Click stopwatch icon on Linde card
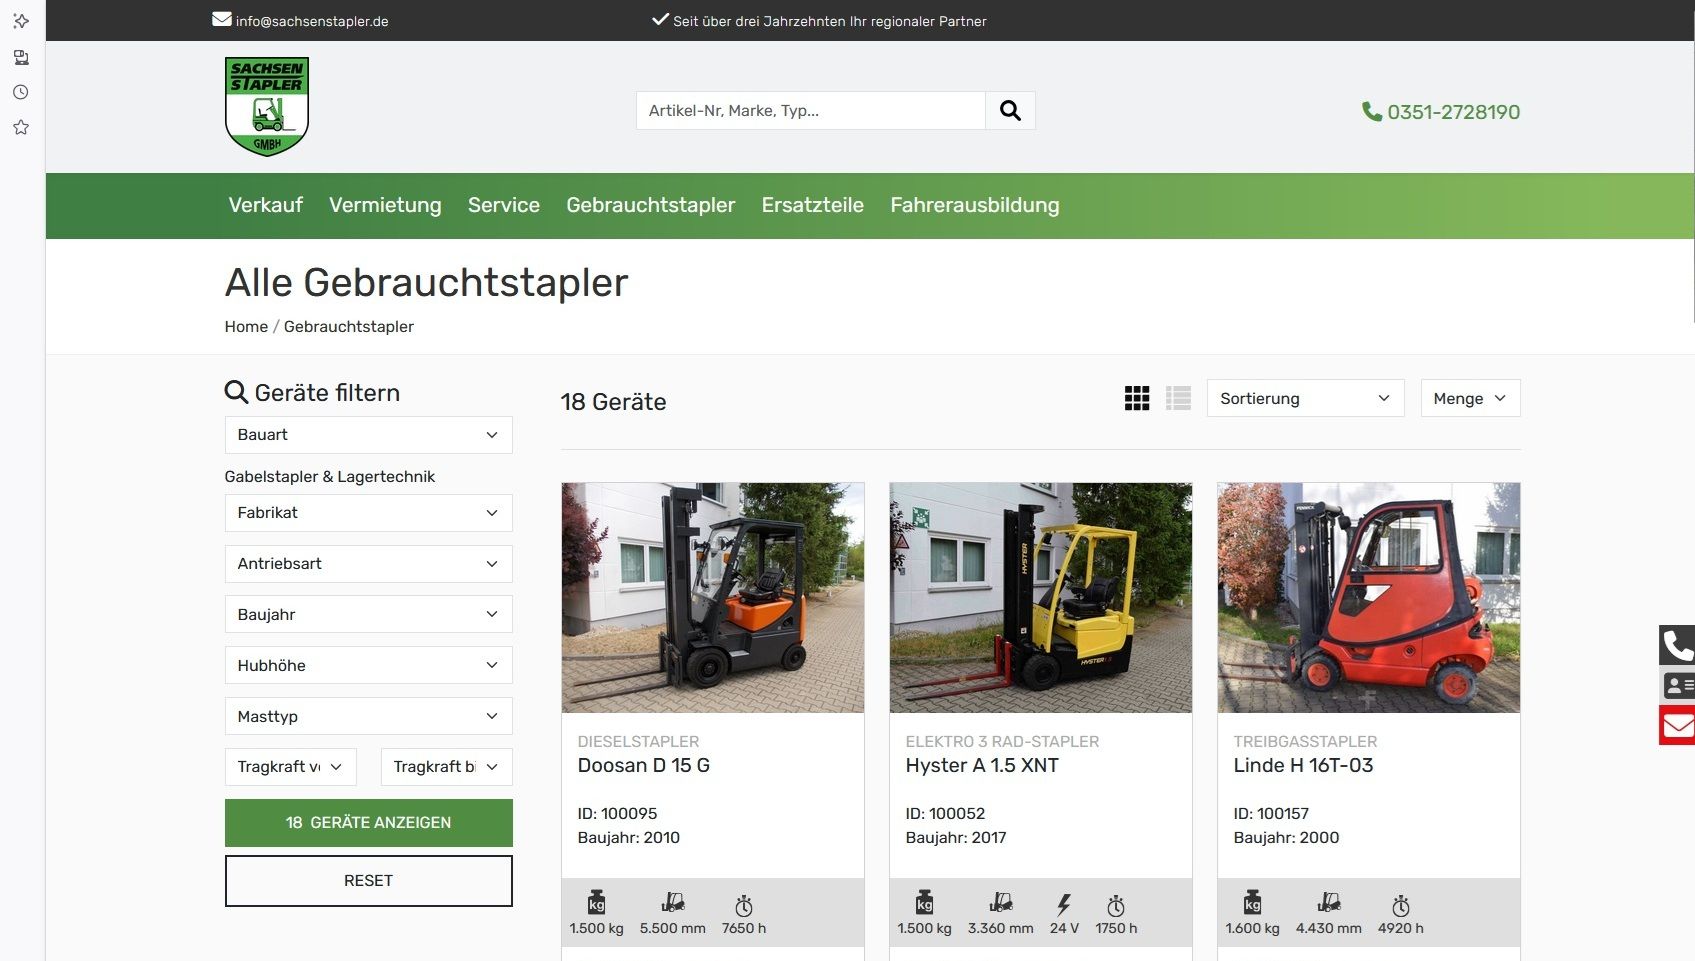This screenshot has height=961, width=1695. pos(1401,906)
